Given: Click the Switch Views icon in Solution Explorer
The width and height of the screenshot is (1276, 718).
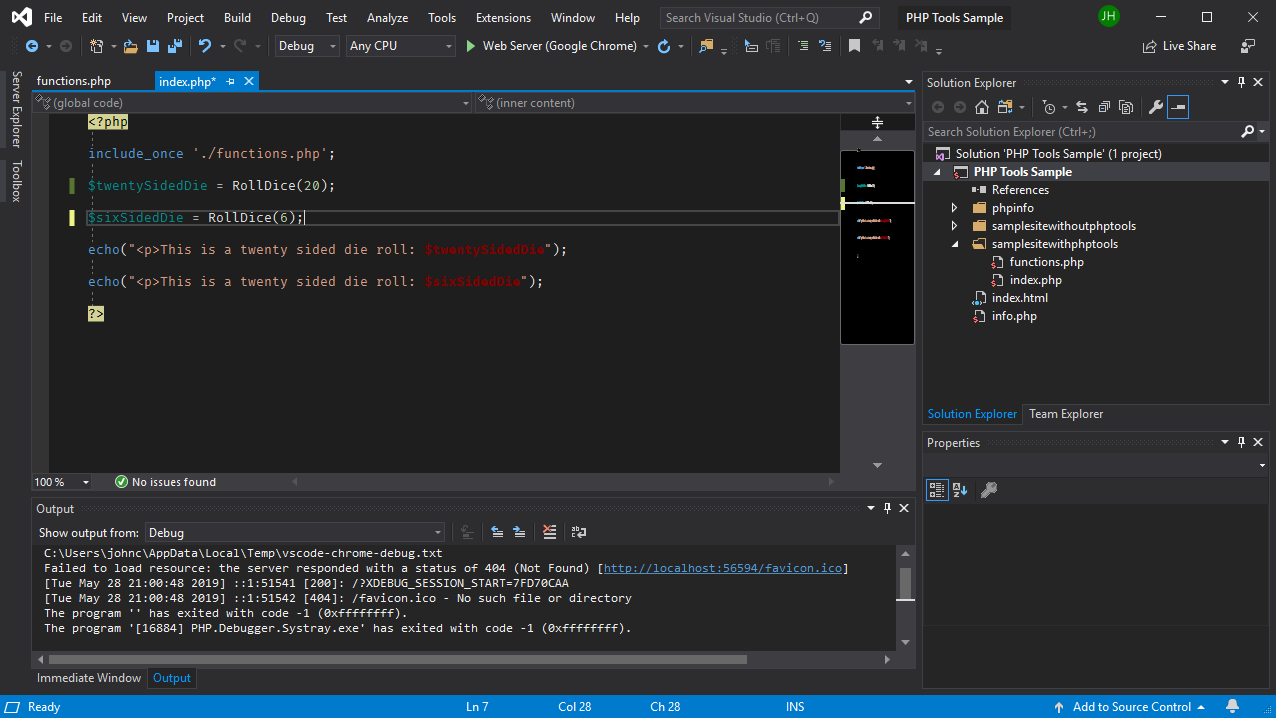Looking at the screenshot, I should click(1004, 107).
